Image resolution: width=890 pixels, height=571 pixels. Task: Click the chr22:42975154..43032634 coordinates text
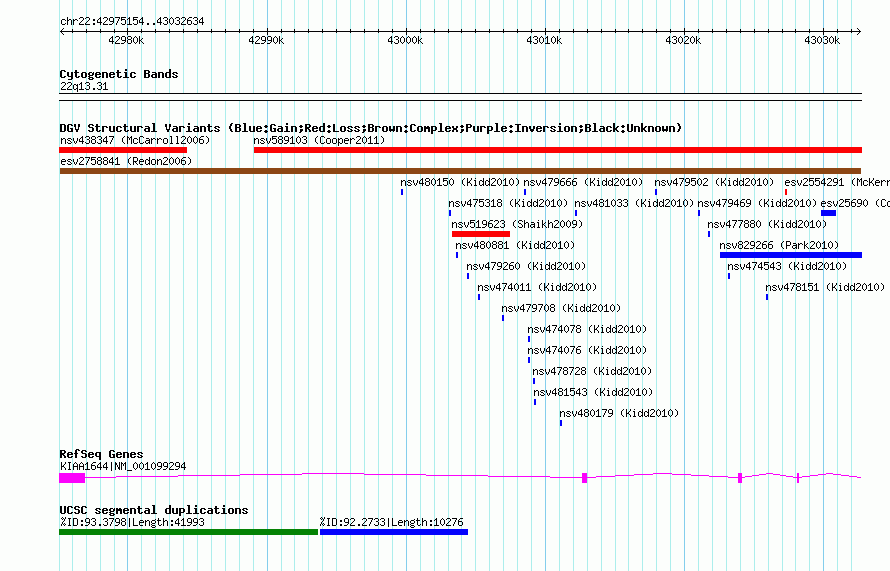pos(132,21)
